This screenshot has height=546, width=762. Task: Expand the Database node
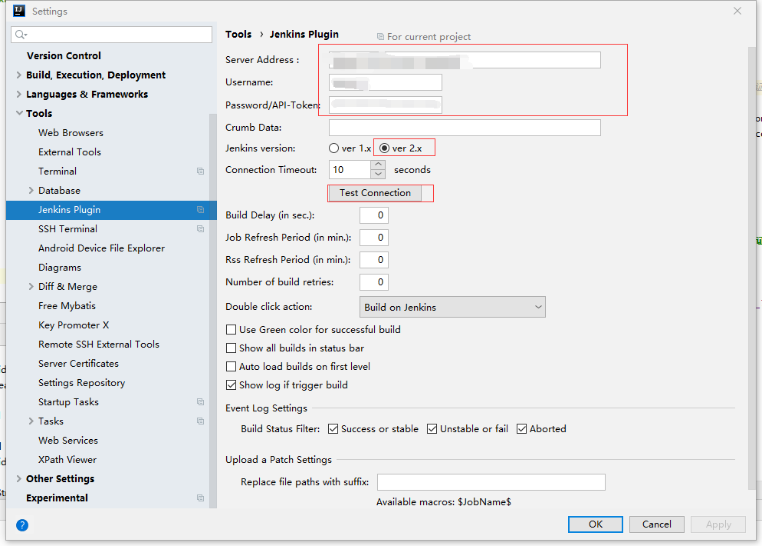click(31, 190)
